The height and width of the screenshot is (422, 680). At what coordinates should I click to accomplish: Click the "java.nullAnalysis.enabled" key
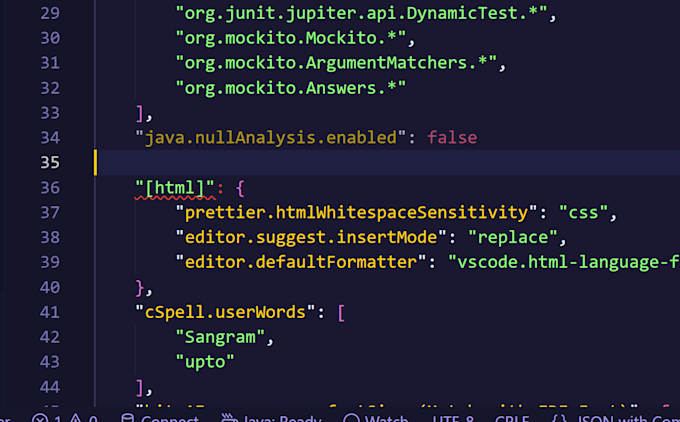click(x=271, y=137)
